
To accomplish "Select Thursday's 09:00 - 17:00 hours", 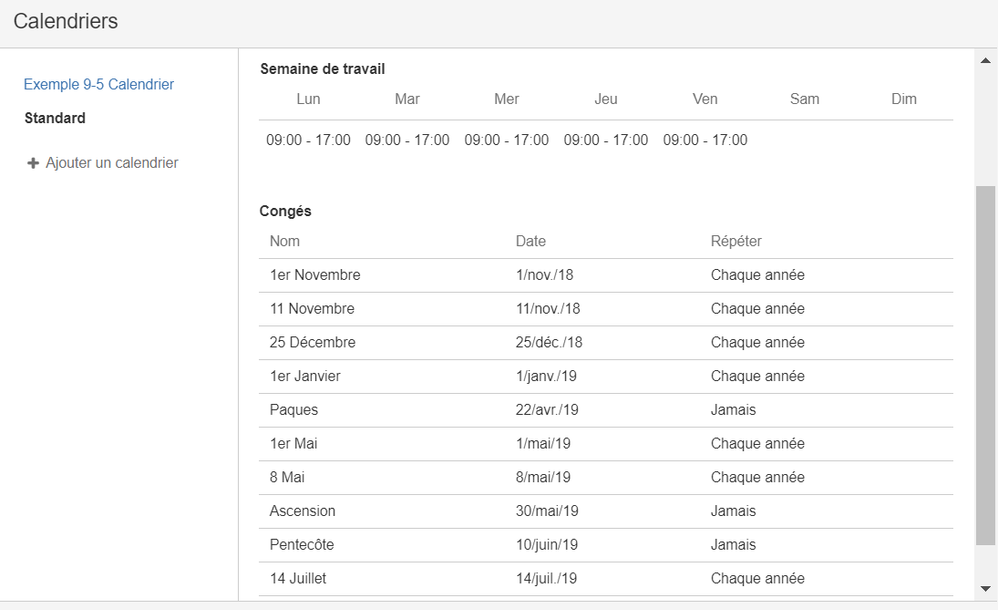I will click(606, 140).
